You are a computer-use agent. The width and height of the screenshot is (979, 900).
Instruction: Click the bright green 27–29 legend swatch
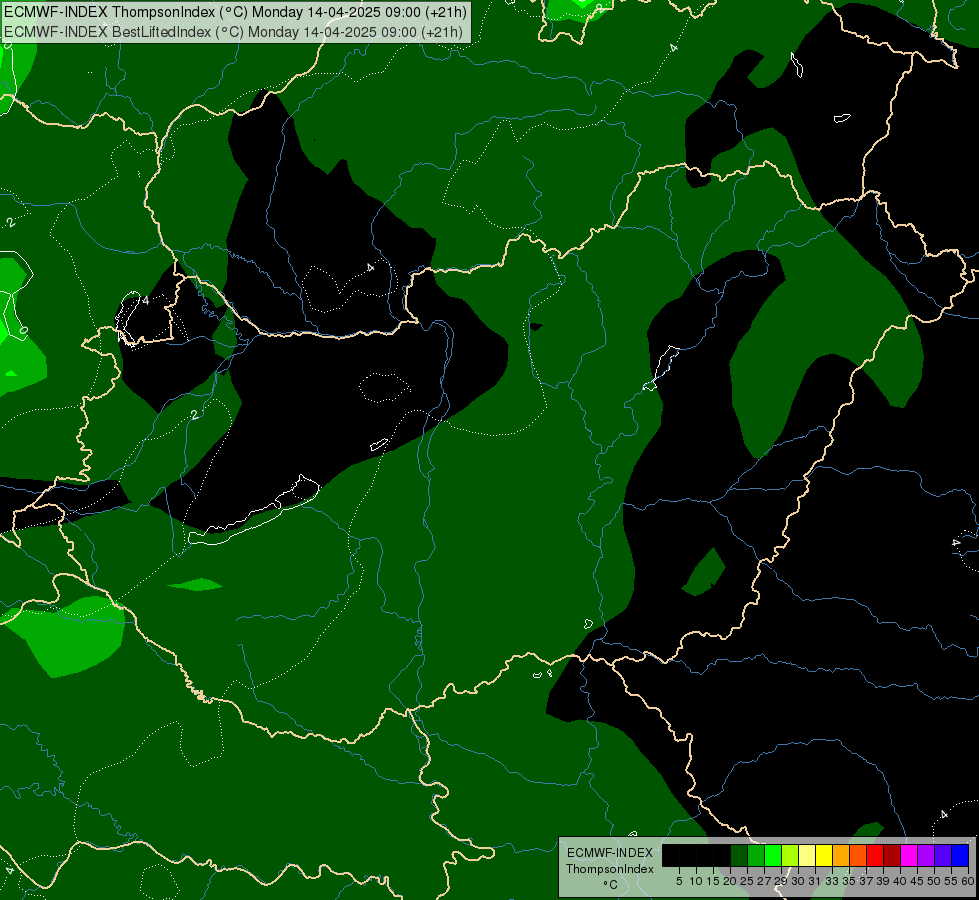point(773,855)
